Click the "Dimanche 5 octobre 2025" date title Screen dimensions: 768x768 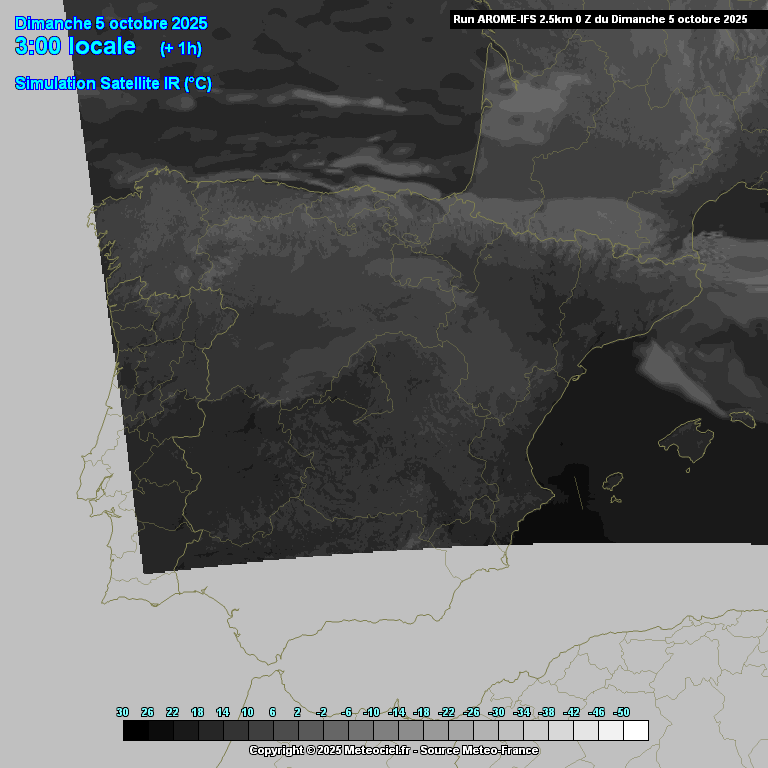click(111, 23)
